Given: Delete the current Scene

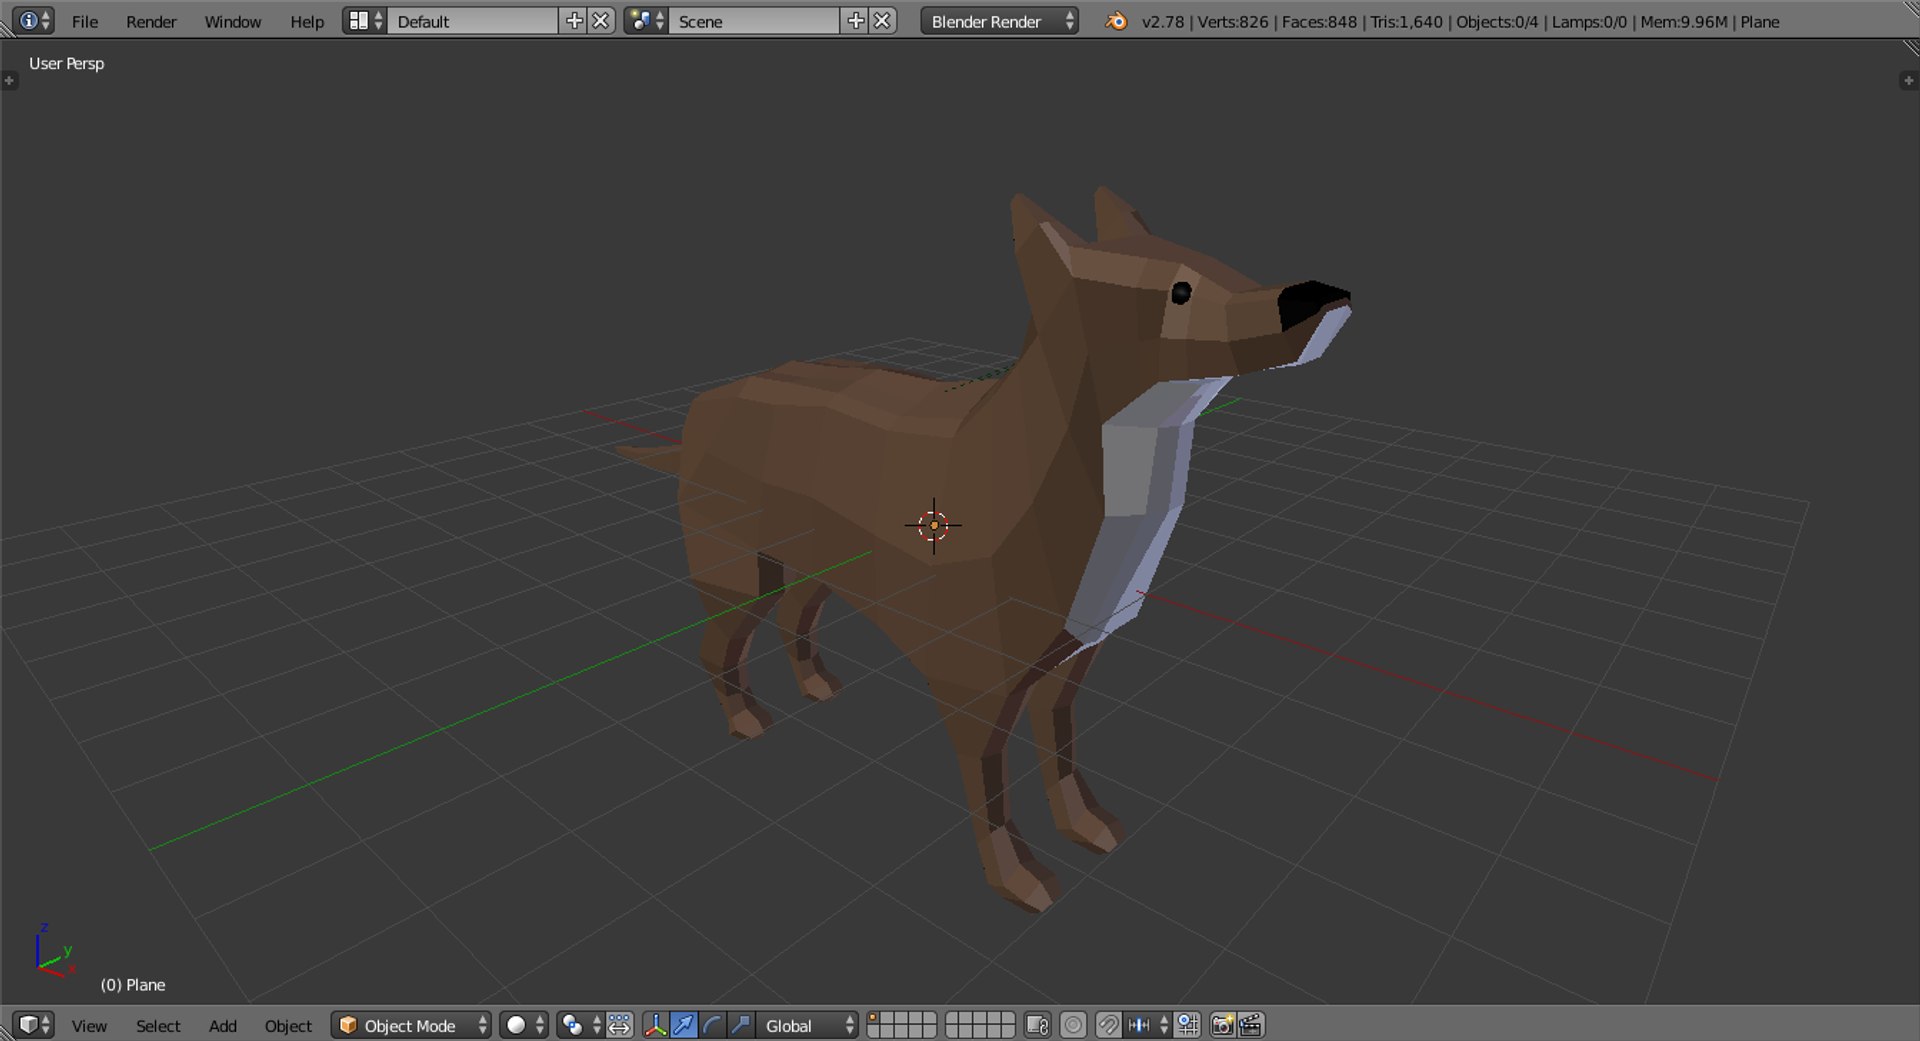Looking at the screenshot, I should 882,21.
